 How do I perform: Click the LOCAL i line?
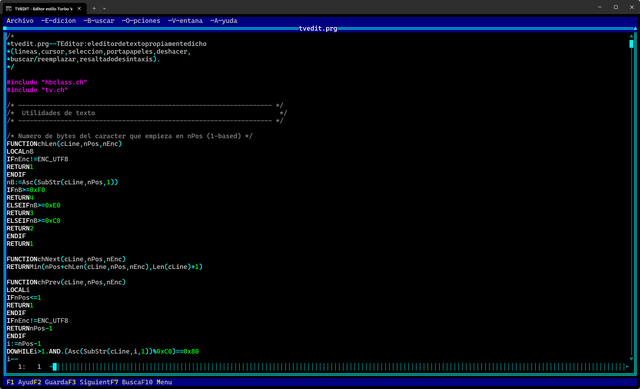tap(18, 290)
